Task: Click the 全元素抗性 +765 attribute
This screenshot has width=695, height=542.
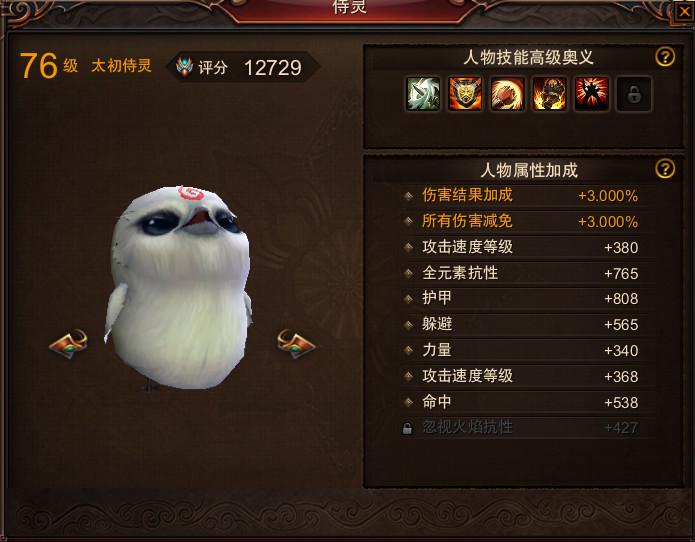Action: click(x=521, y=273)
